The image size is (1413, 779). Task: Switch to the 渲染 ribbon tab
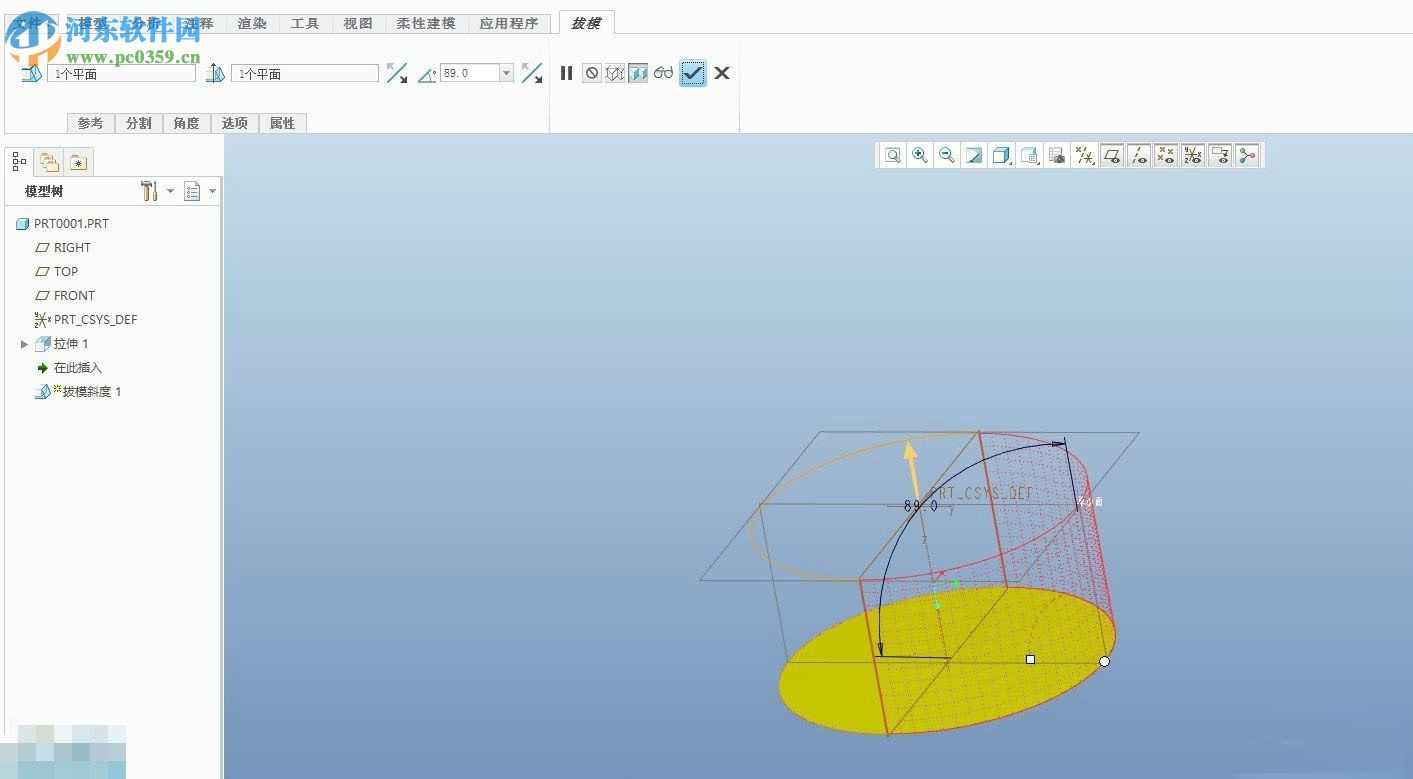click(252, 23)
